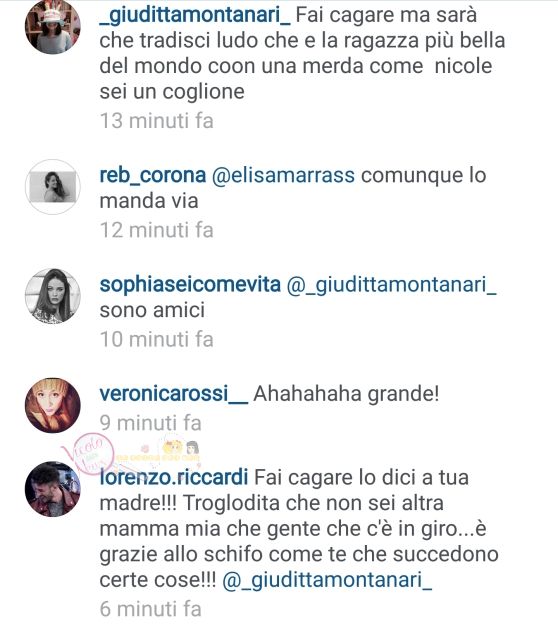Screen dimensions: 558x634
Task: Open reb_corona username link
Action: coord(152,175)
